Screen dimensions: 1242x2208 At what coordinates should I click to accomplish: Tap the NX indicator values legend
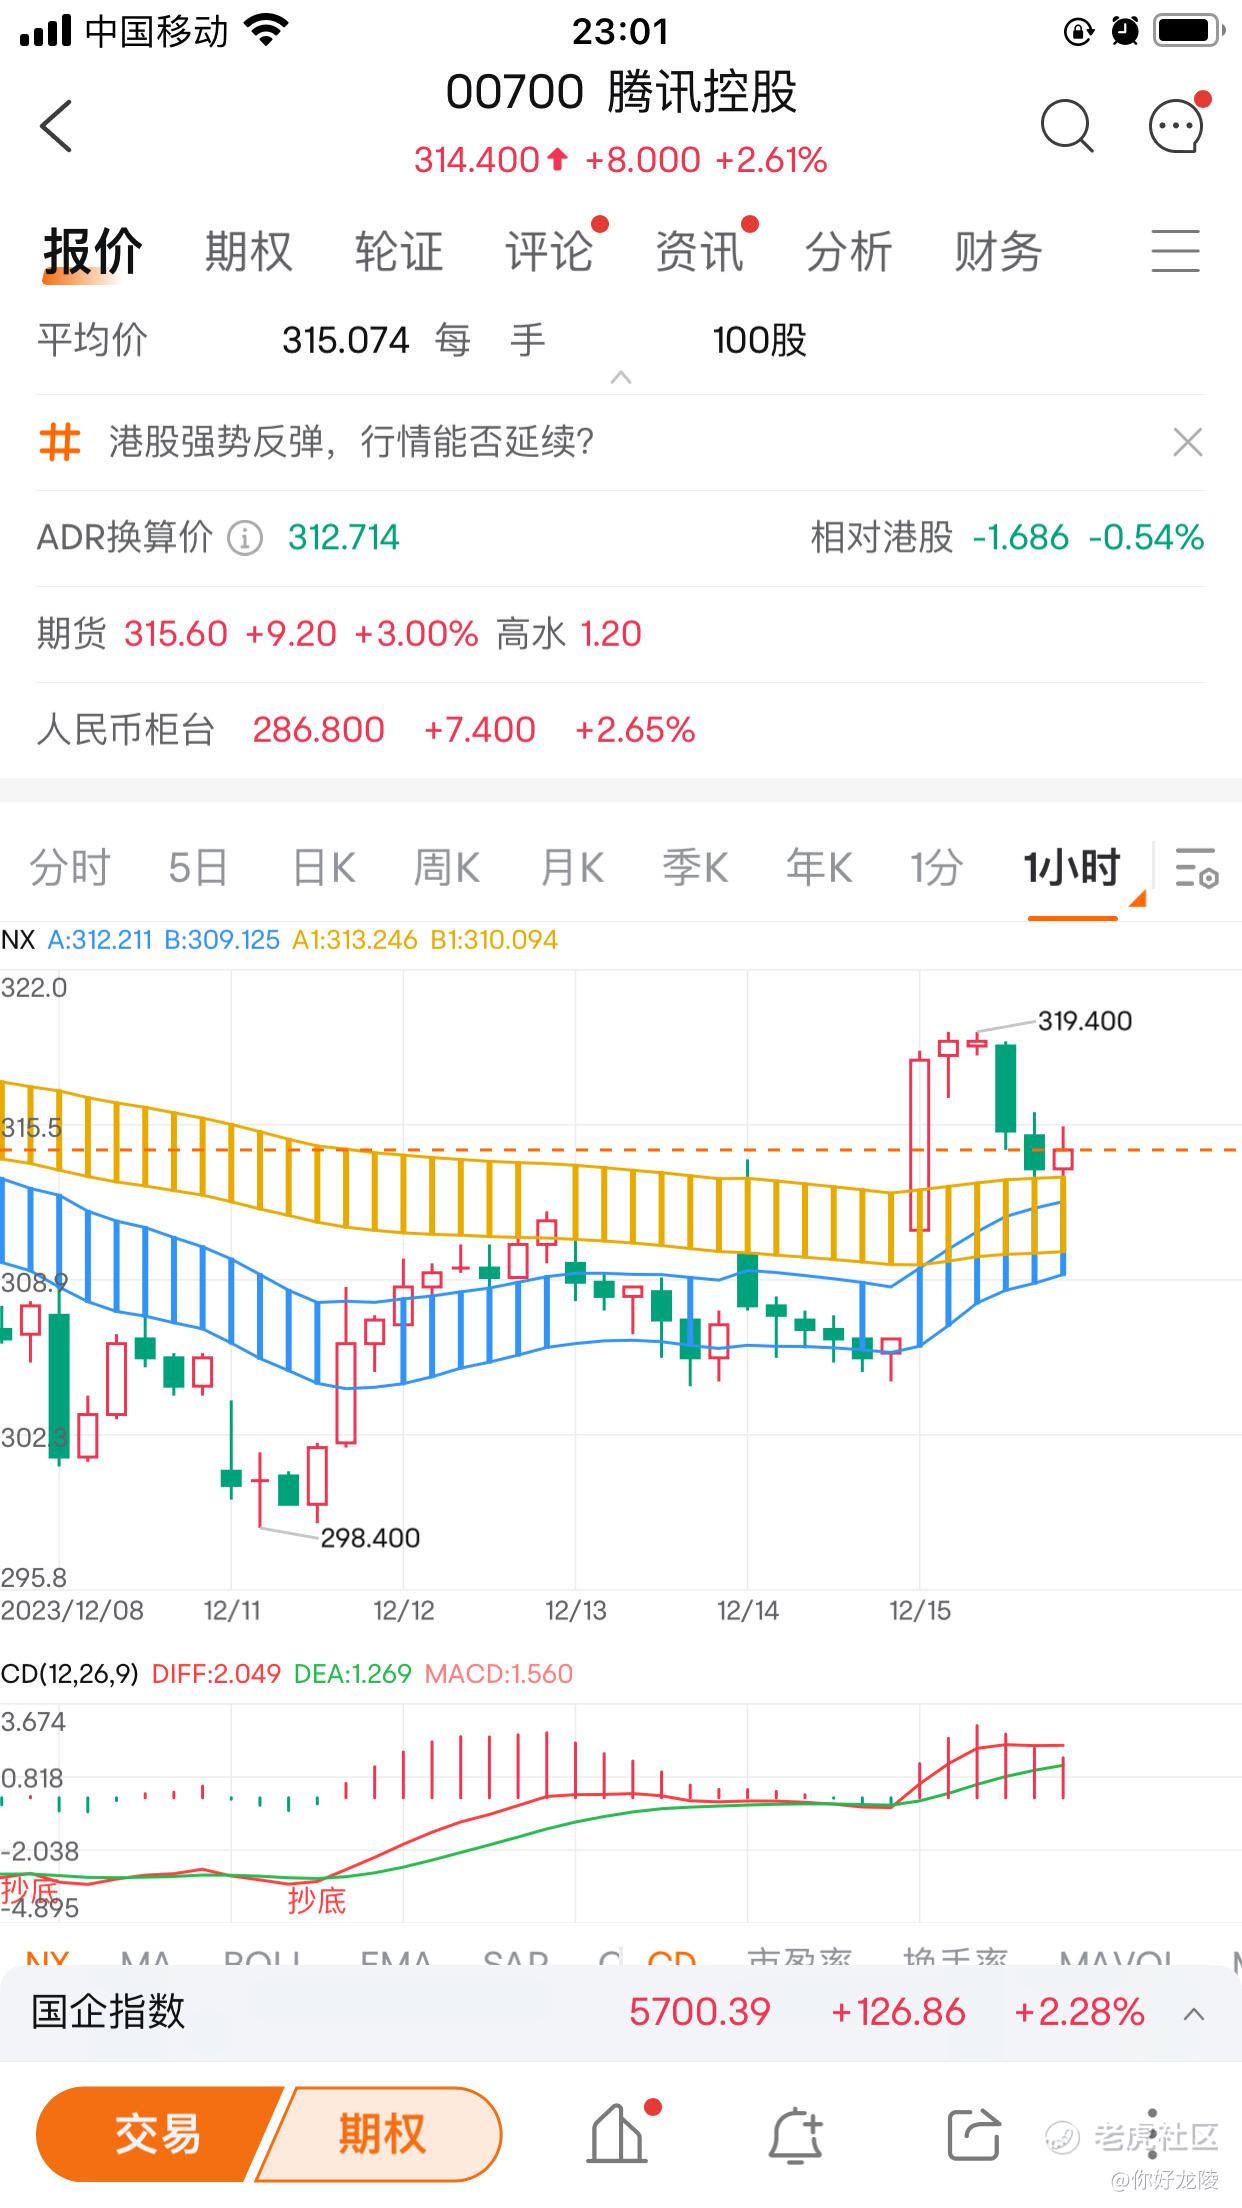[279, 940]
